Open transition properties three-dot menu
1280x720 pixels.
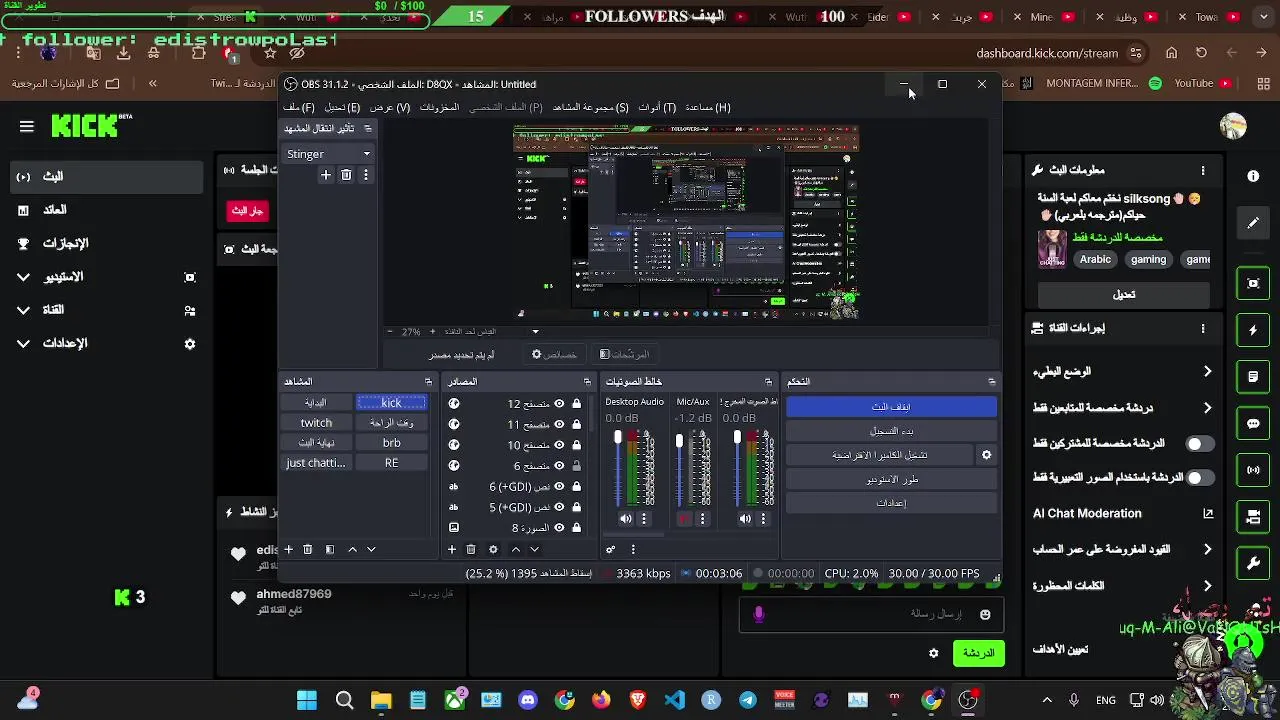point(366,175)
